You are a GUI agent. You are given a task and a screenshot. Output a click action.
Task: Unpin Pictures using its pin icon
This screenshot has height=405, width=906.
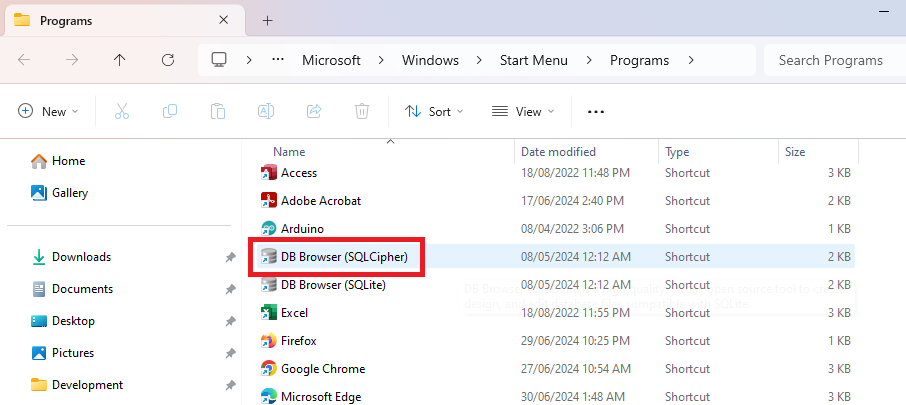pos(230,353)
